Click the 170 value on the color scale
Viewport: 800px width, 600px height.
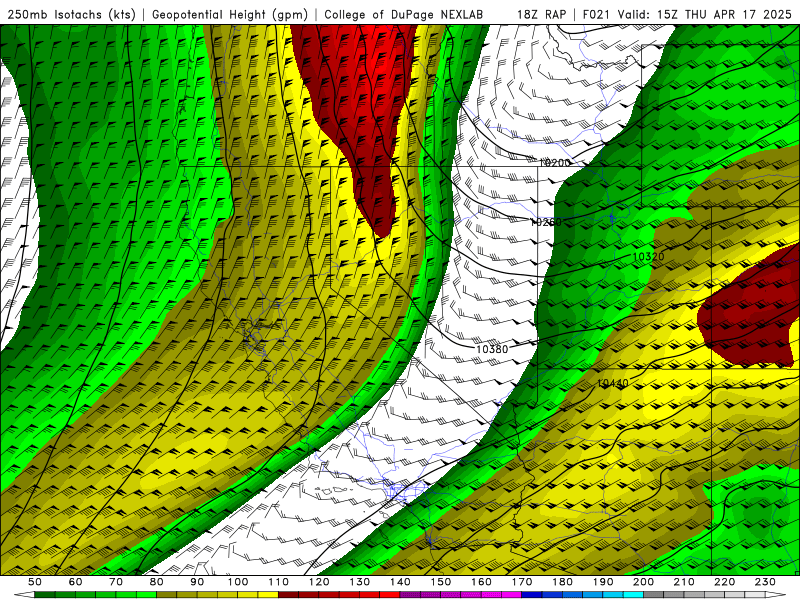point(522,582)
